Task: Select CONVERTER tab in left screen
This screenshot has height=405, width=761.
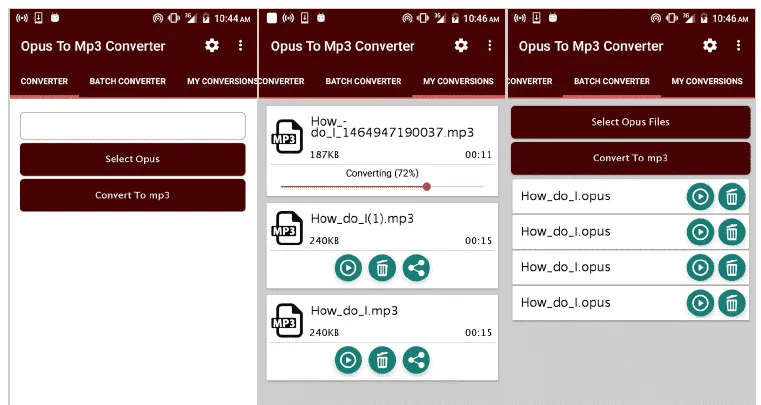Action: (44, 81)
